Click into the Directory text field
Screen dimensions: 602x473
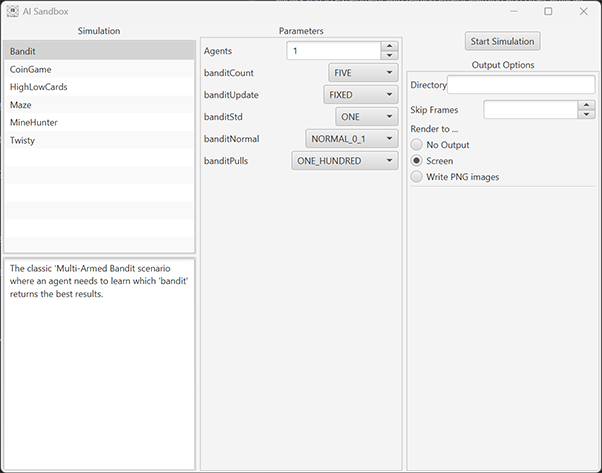(520, 85)
